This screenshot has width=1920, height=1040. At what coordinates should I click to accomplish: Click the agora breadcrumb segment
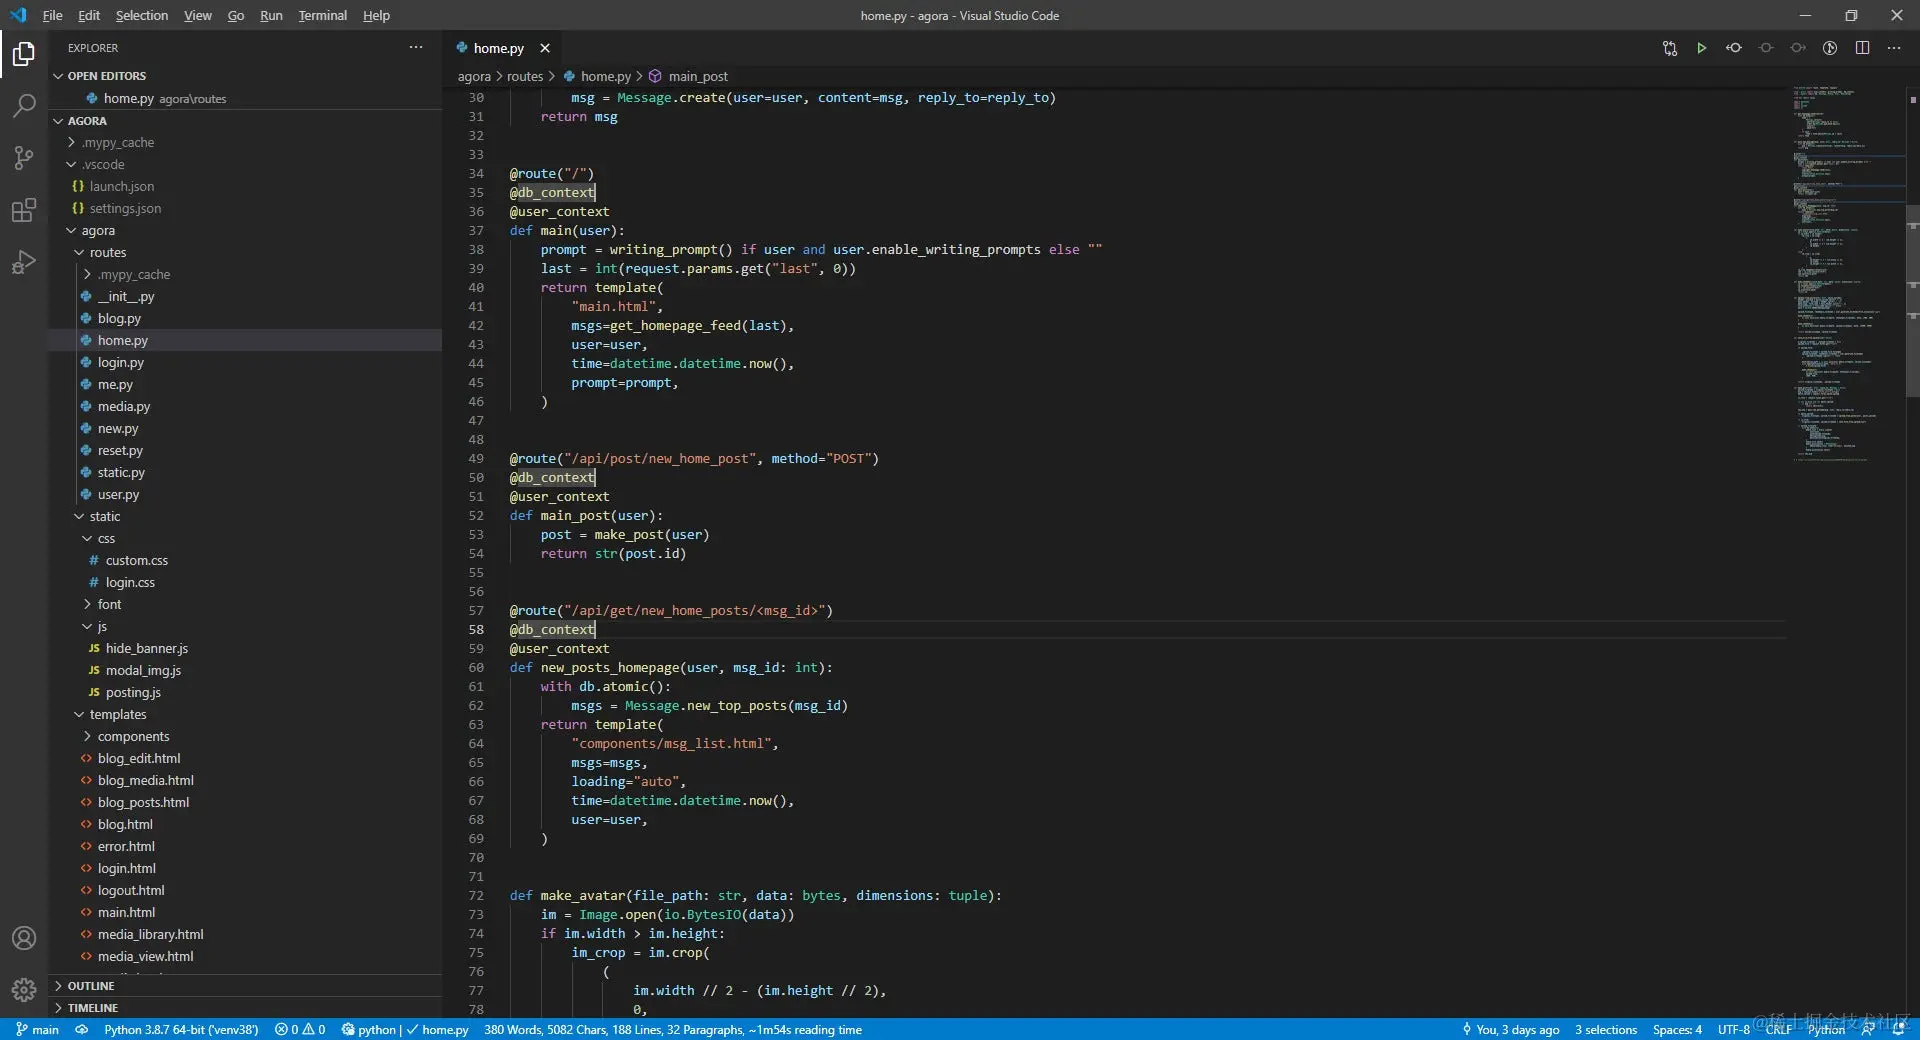pyautogui.click(x=474, y=76)
